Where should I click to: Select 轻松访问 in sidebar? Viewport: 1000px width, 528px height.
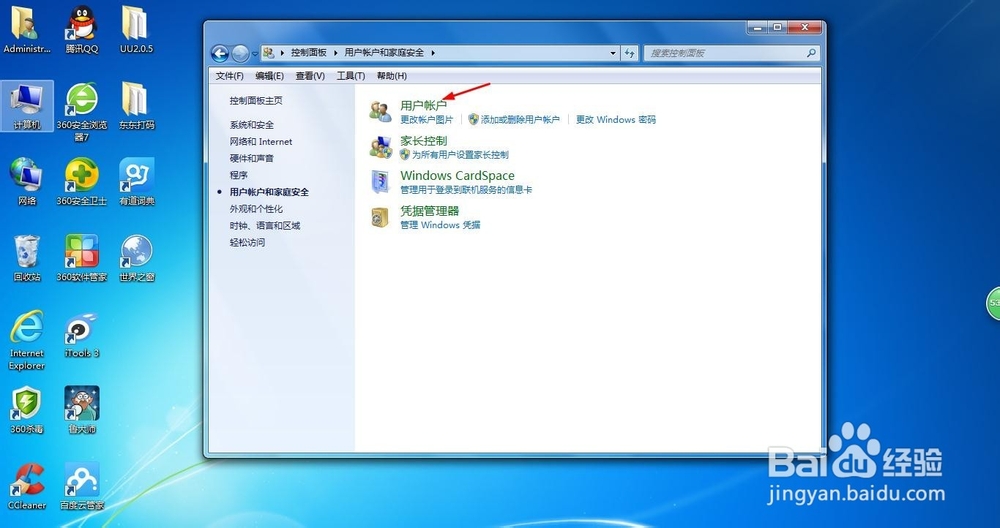coord(247,242)
